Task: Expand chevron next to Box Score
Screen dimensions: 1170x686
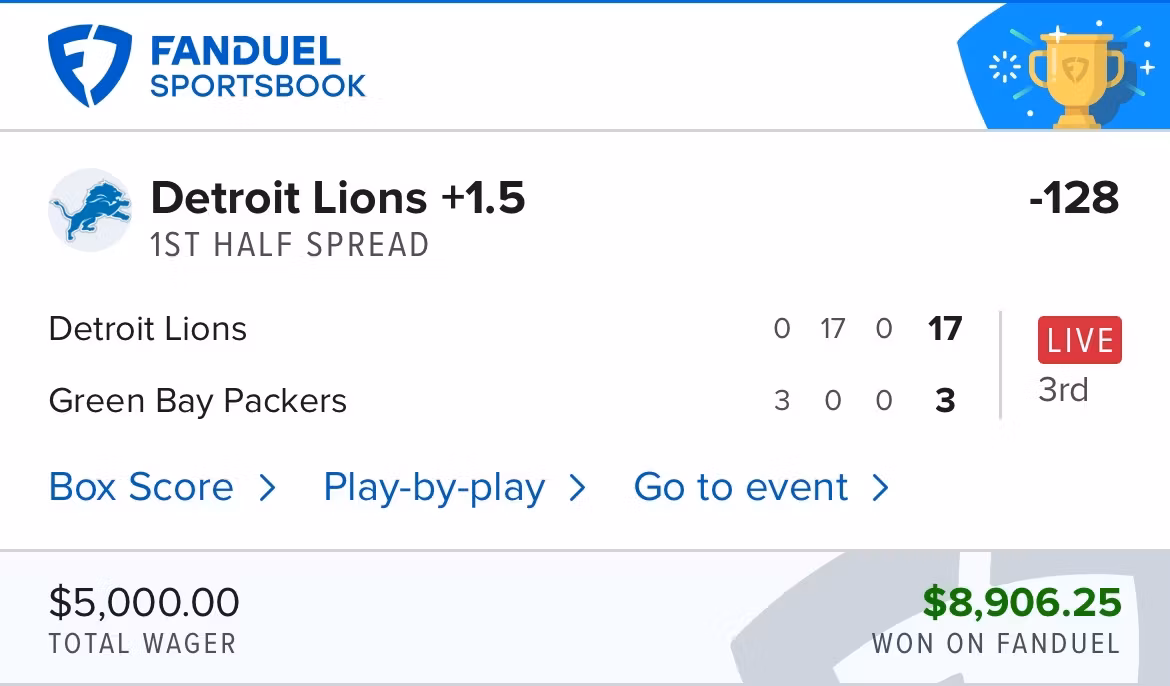Action: point(267,488)
